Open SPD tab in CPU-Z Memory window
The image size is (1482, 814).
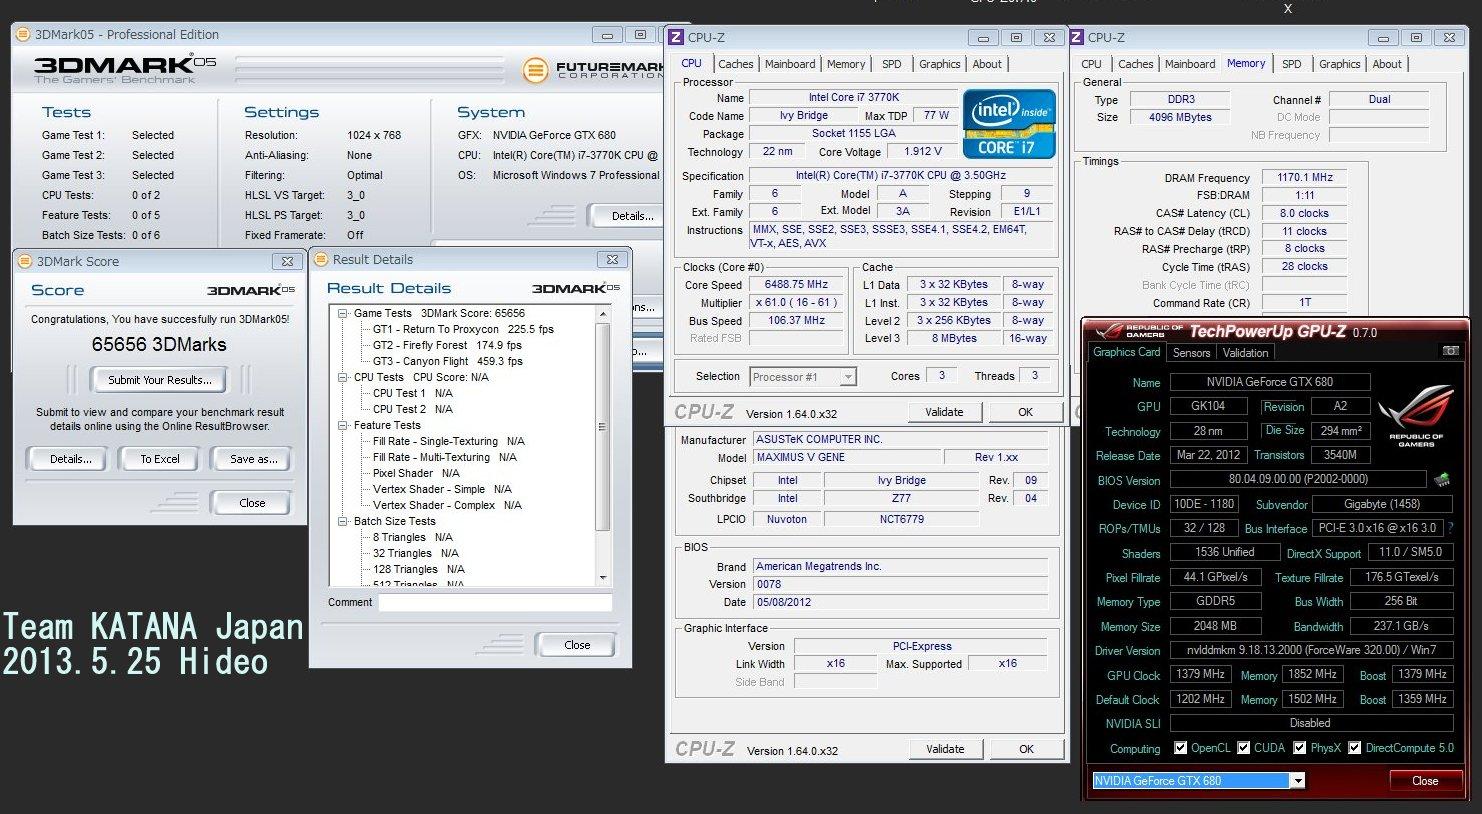[1292, 64]
